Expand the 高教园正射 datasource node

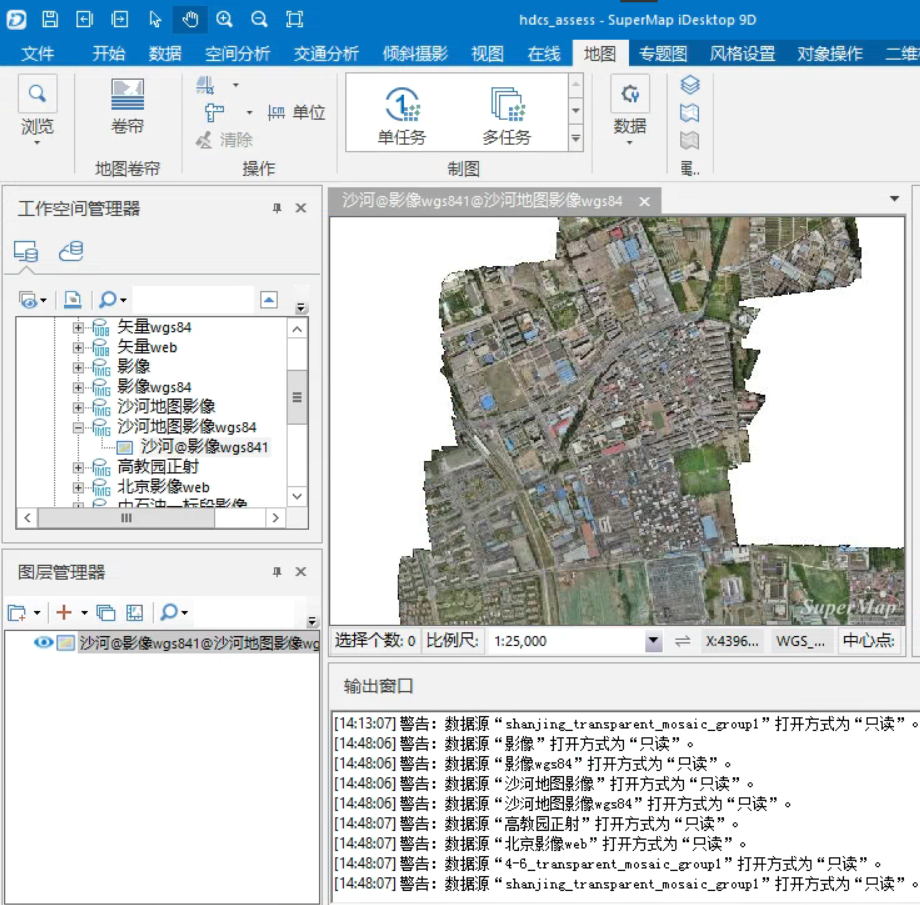click(x=77, y=467)
